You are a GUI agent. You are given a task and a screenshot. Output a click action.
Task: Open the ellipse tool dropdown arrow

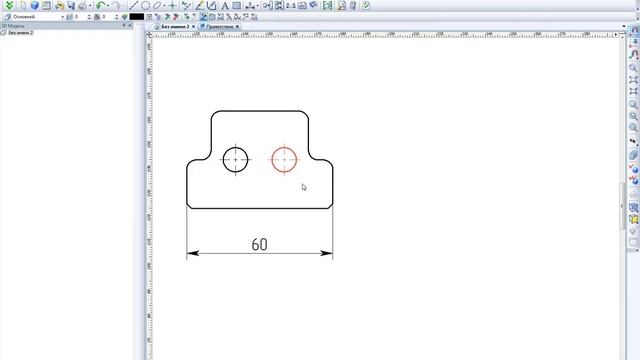(164, 6)
